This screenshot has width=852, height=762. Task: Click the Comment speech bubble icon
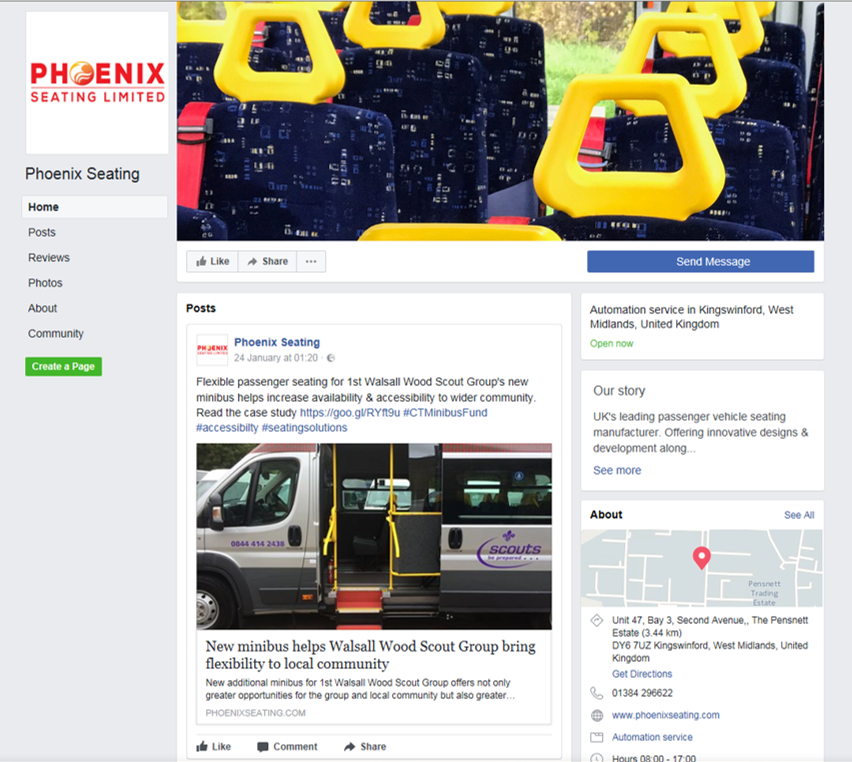click(262, 747)
